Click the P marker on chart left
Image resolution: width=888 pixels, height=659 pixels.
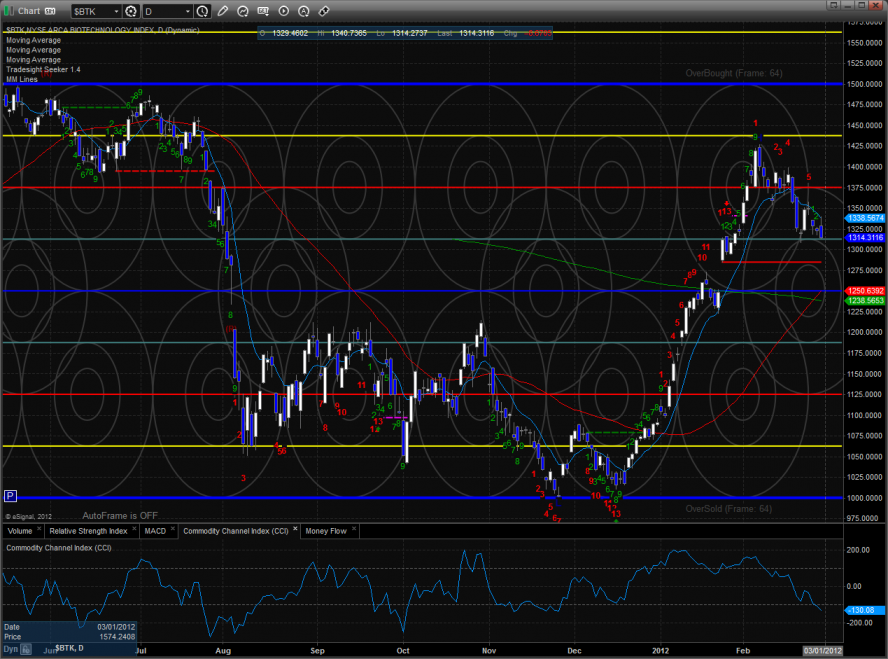(10, 495)
